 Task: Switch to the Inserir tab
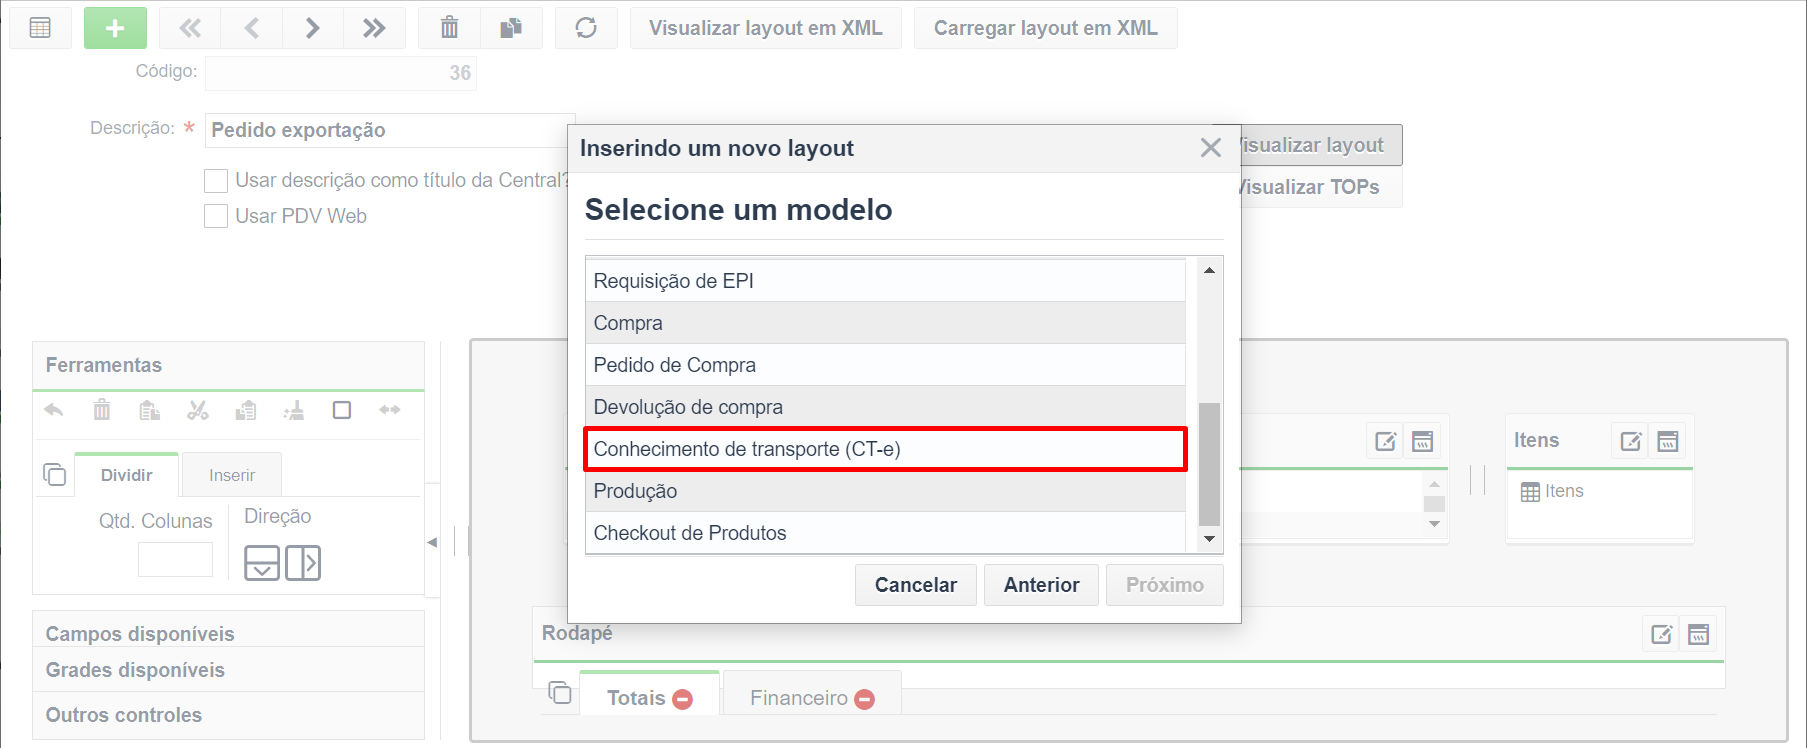[232, 475]
